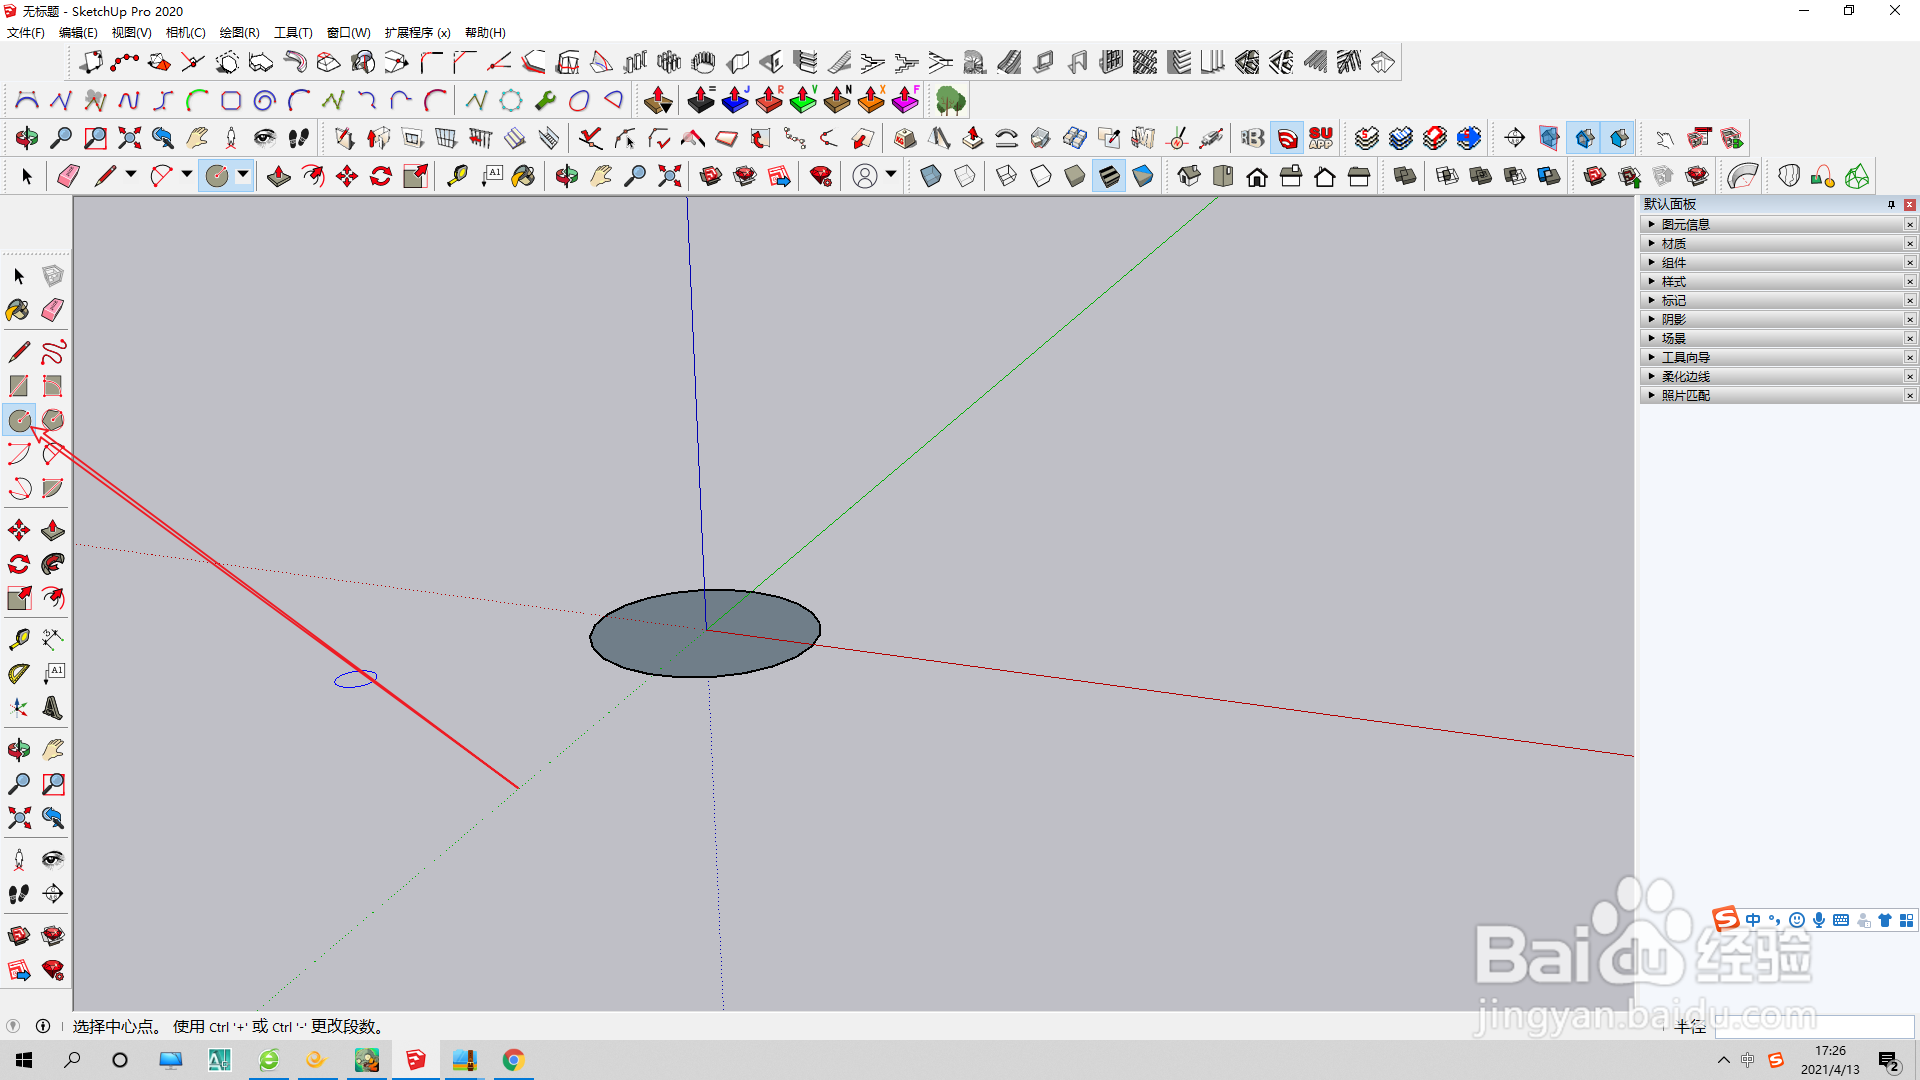Open the Circle tool dropdown arrow
Viewport: 1920px width, 1080px height.
[243, 175]
